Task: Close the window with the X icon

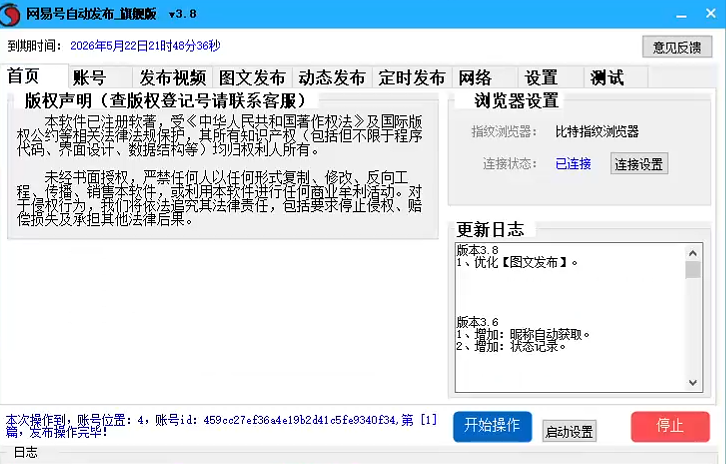Action: point(711,13)
